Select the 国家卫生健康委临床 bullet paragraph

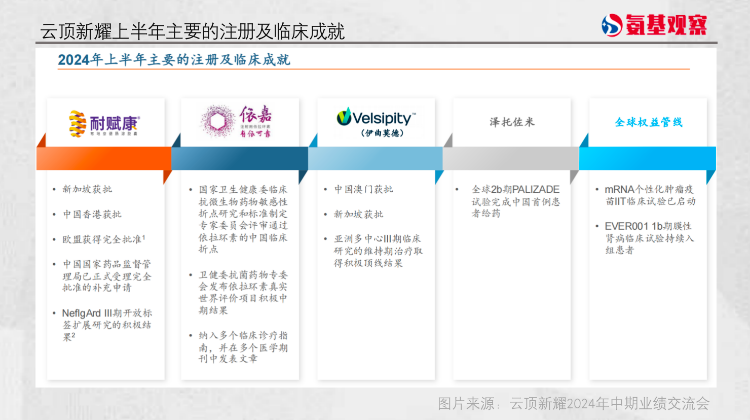tap(243, 219)
